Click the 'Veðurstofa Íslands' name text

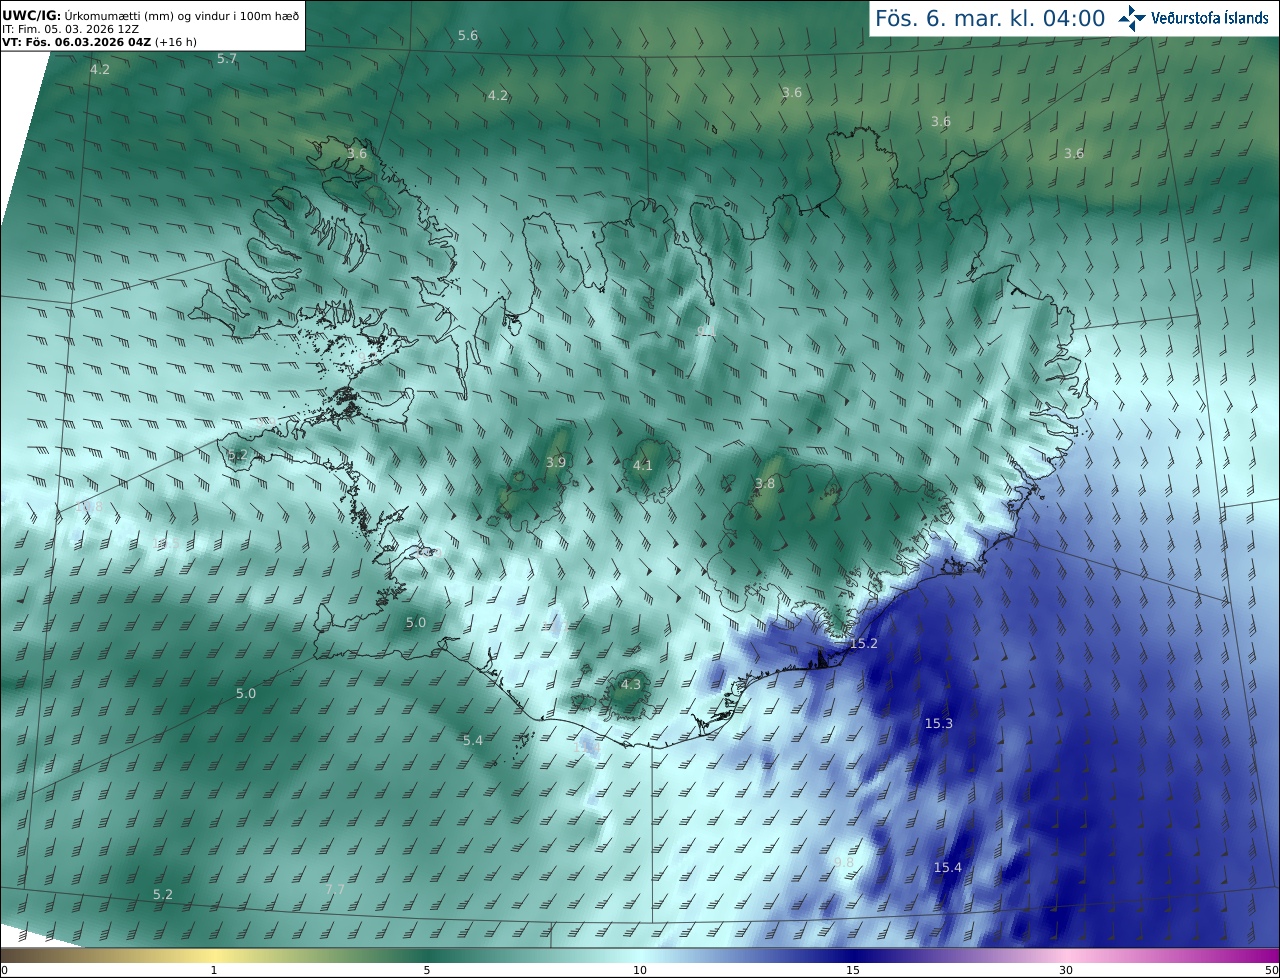tap(1209, 18)
